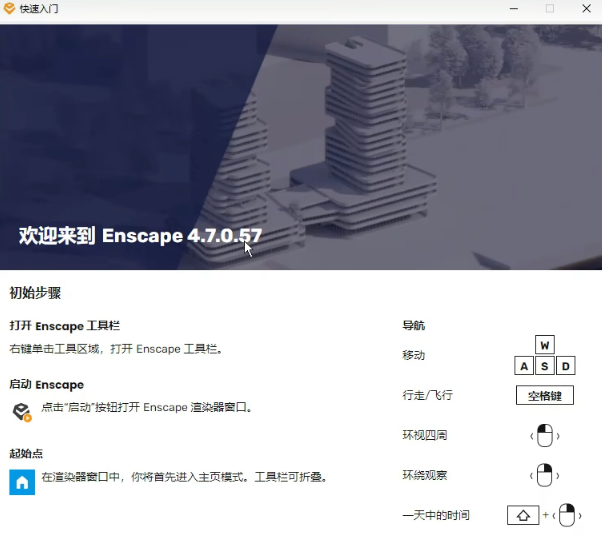Select the 初始步骤 heading

35,293
